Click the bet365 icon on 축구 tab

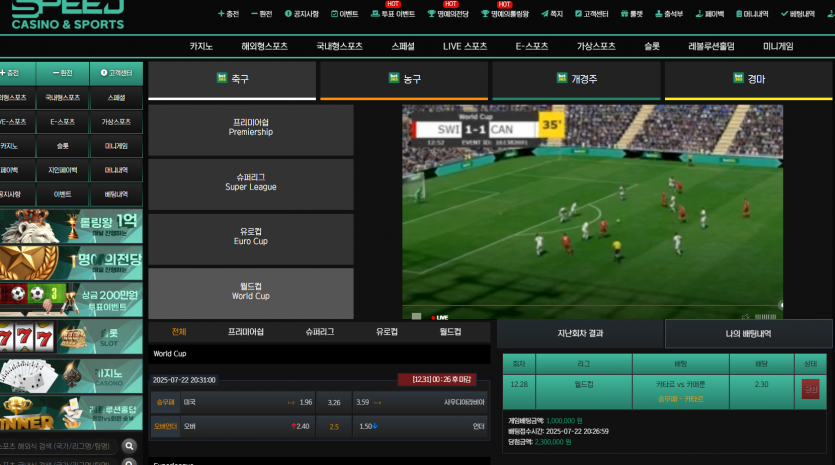click(222, 78)
